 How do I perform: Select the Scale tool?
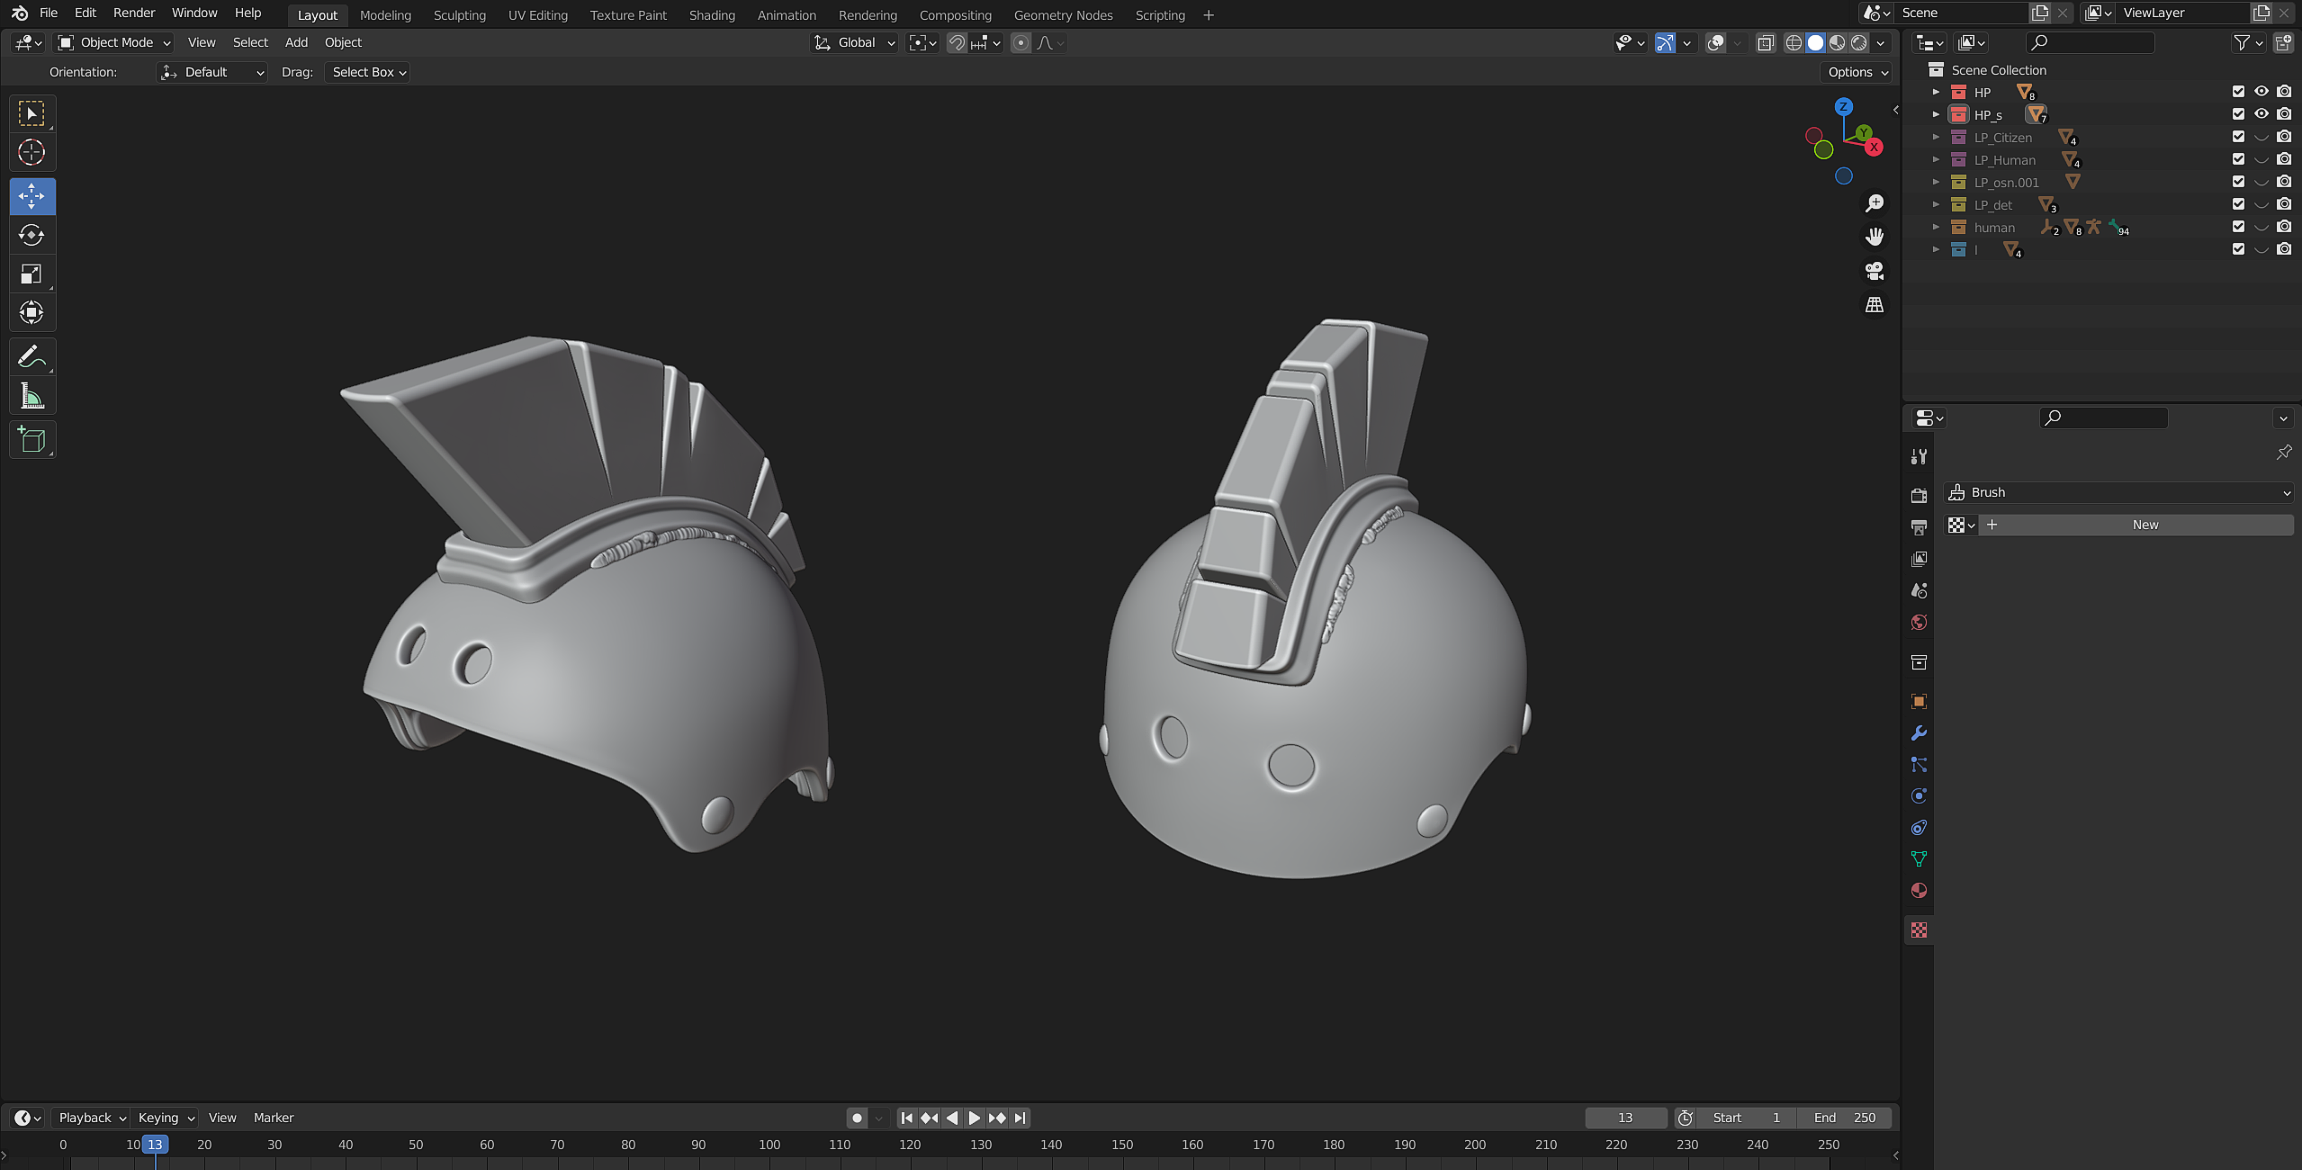tap(32, 274)
